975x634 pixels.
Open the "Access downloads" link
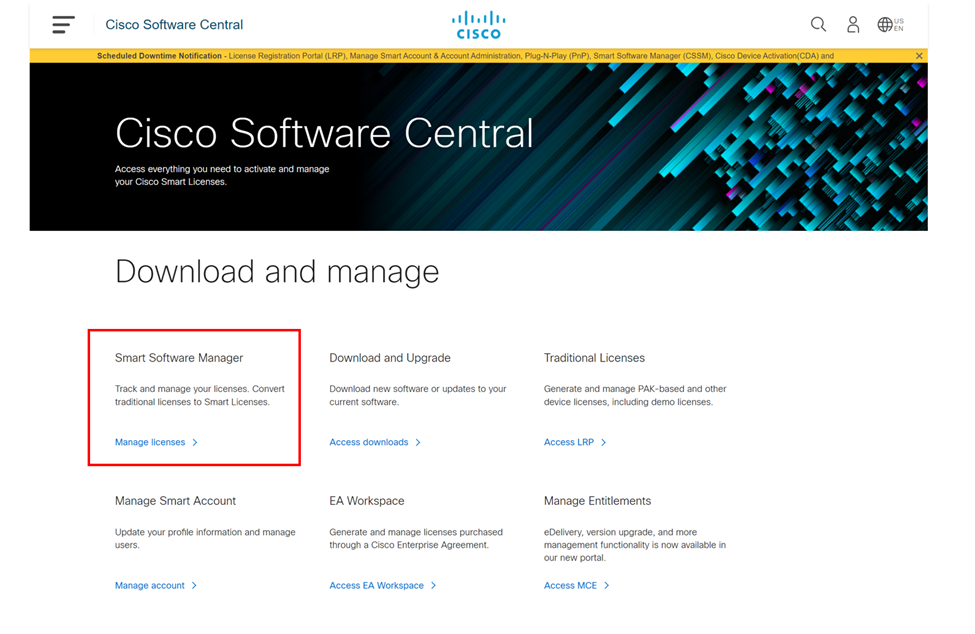coord(370,442)
